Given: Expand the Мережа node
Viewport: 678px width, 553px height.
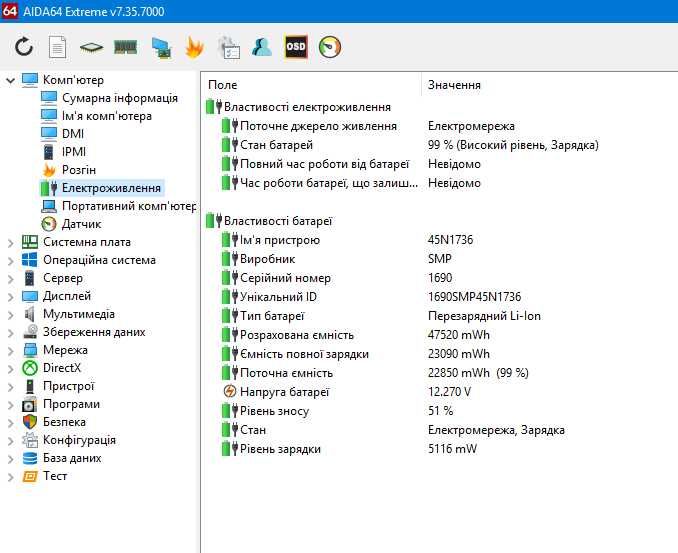Looking at the screenshot, I should [x=11, y=351].
